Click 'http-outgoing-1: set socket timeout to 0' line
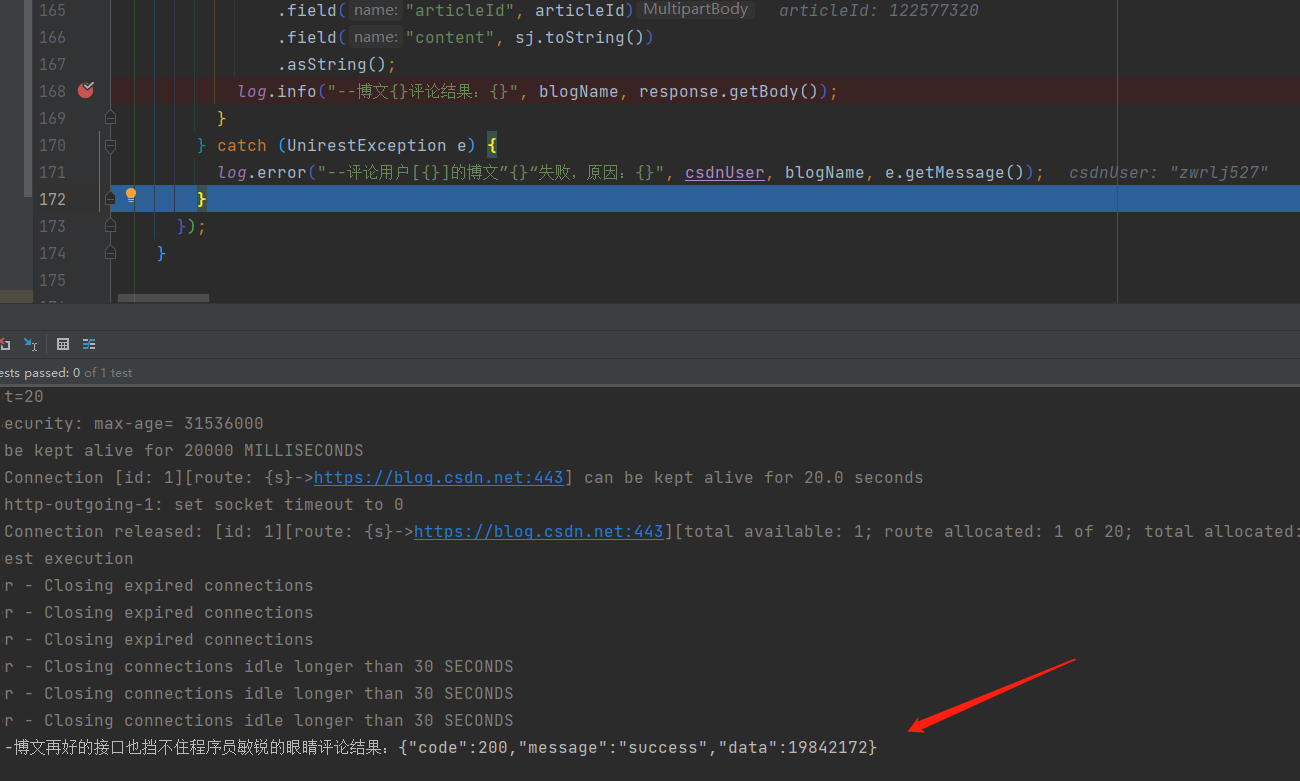 click(204, 505)
